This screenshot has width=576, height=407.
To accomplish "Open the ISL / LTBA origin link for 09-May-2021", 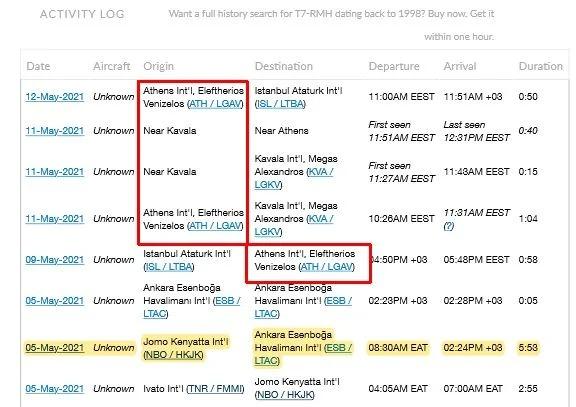I will click(169, 267).
